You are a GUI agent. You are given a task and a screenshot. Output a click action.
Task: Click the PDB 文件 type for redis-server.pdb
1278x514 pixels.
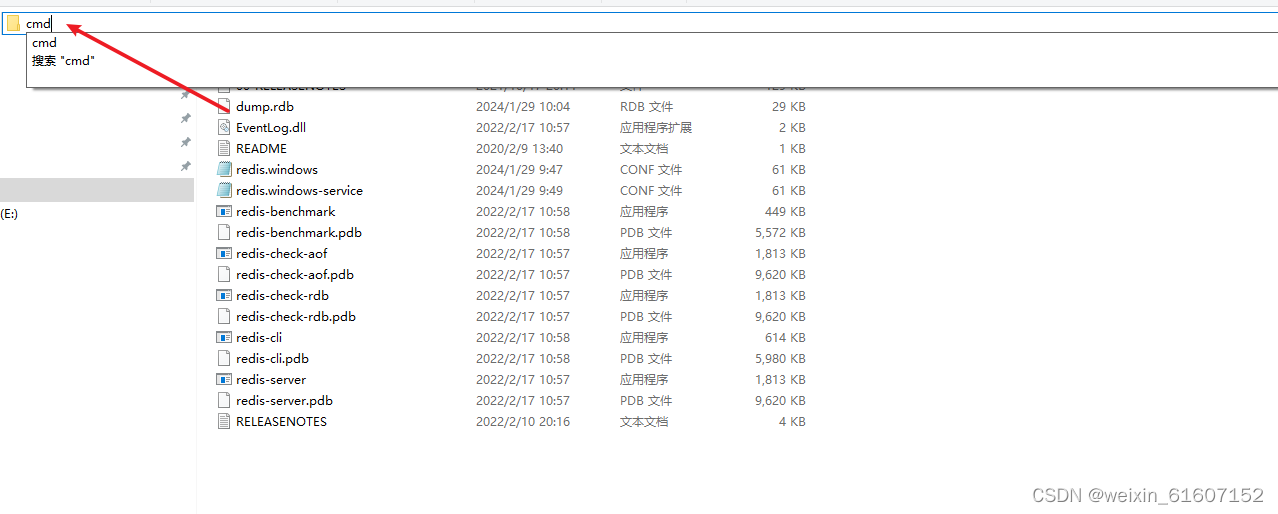click(x=646, y=400)
